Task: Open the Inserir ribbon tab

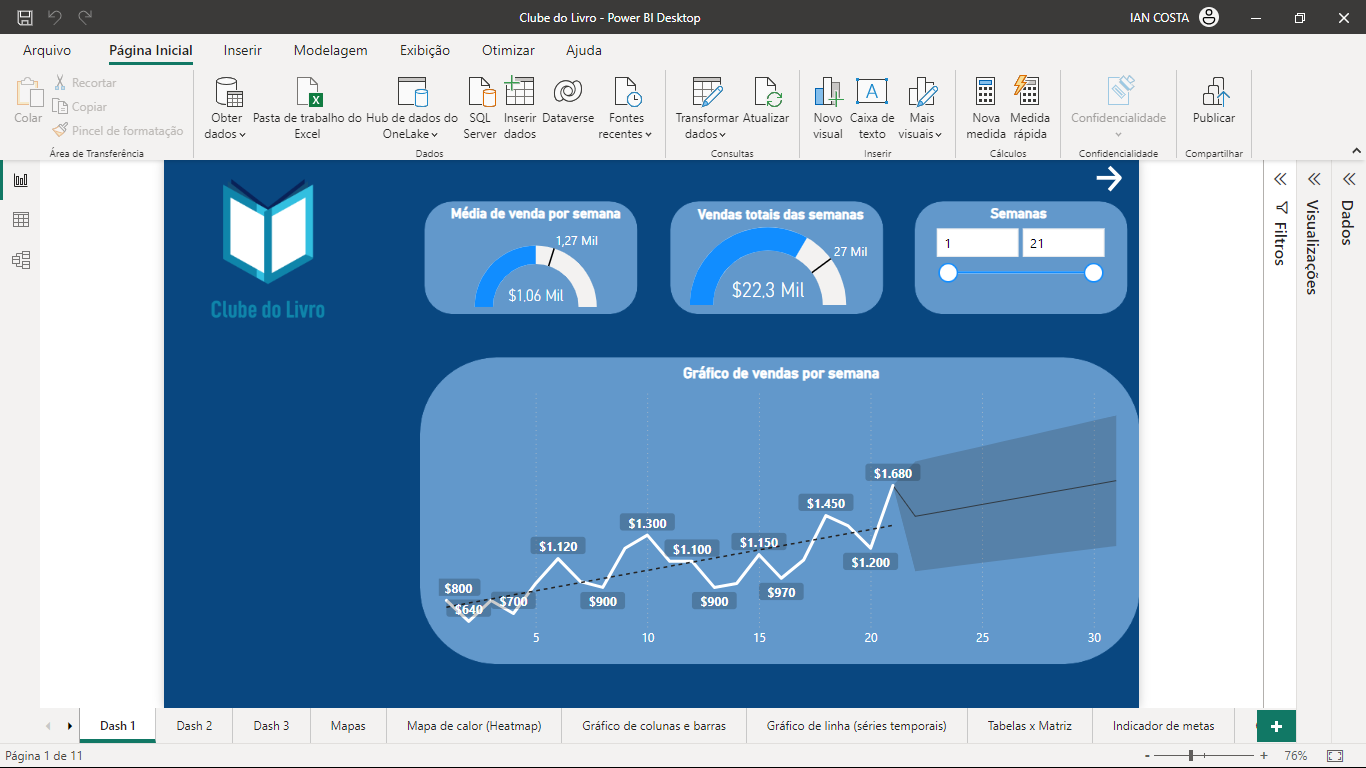Action: (x=243, y=50)
